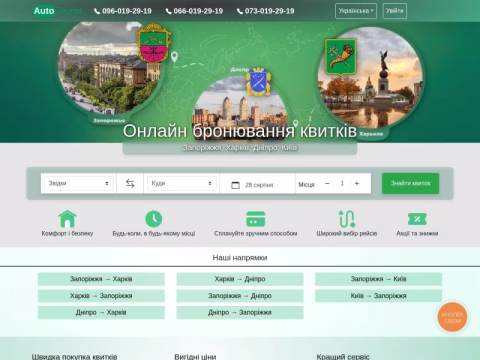The image size is (480, 360).
Task: Click the Знайти квиток search button
Action: pyautogui.click(x=410, y=183)
